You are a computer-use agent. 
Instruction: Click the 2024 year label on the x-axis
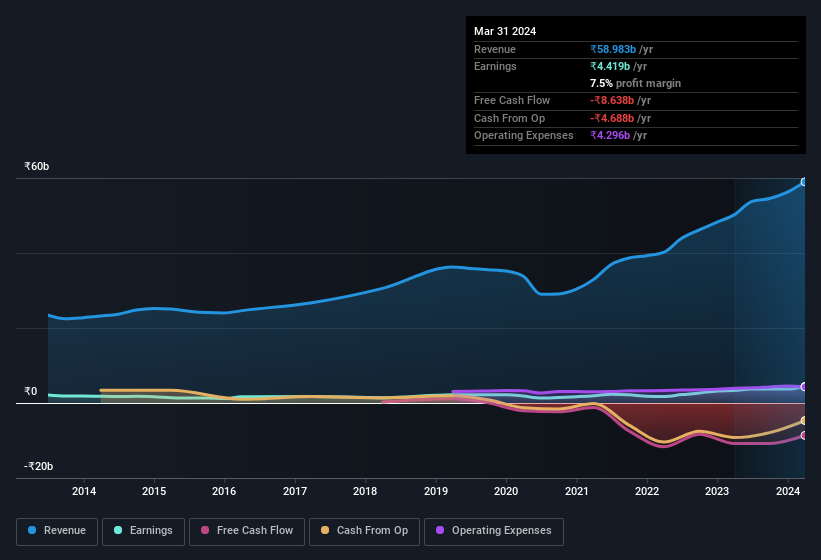tap(788, 491)
